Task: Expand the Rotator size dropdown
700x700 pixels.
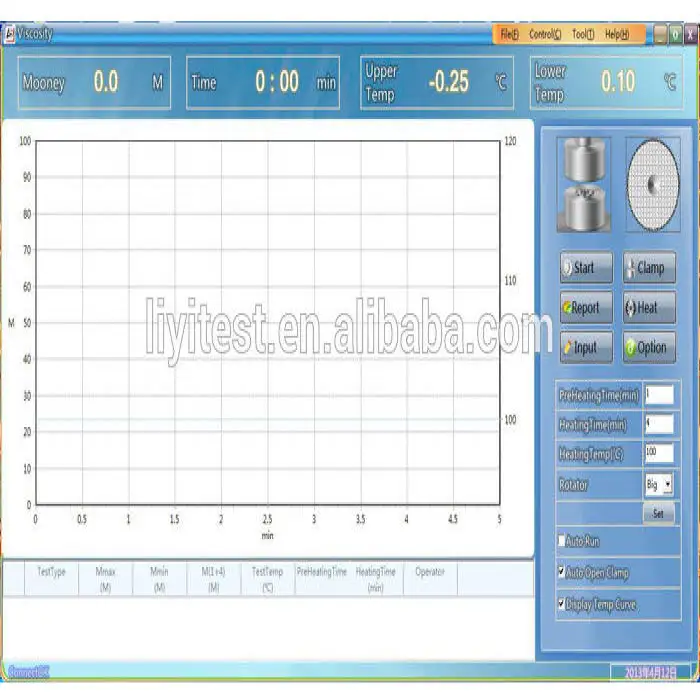Action: 667,485
